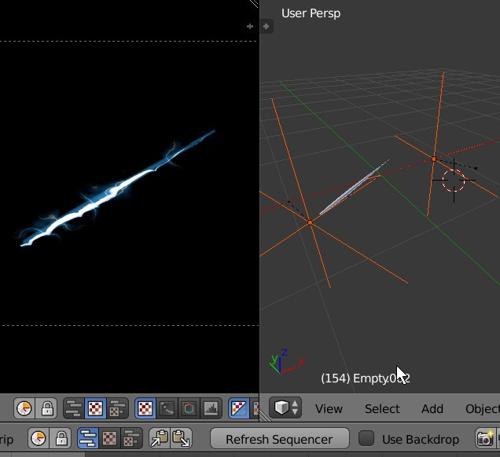500x457 pixels.
Task: Click the lightning bolt preview image
Action: [117, 189]
